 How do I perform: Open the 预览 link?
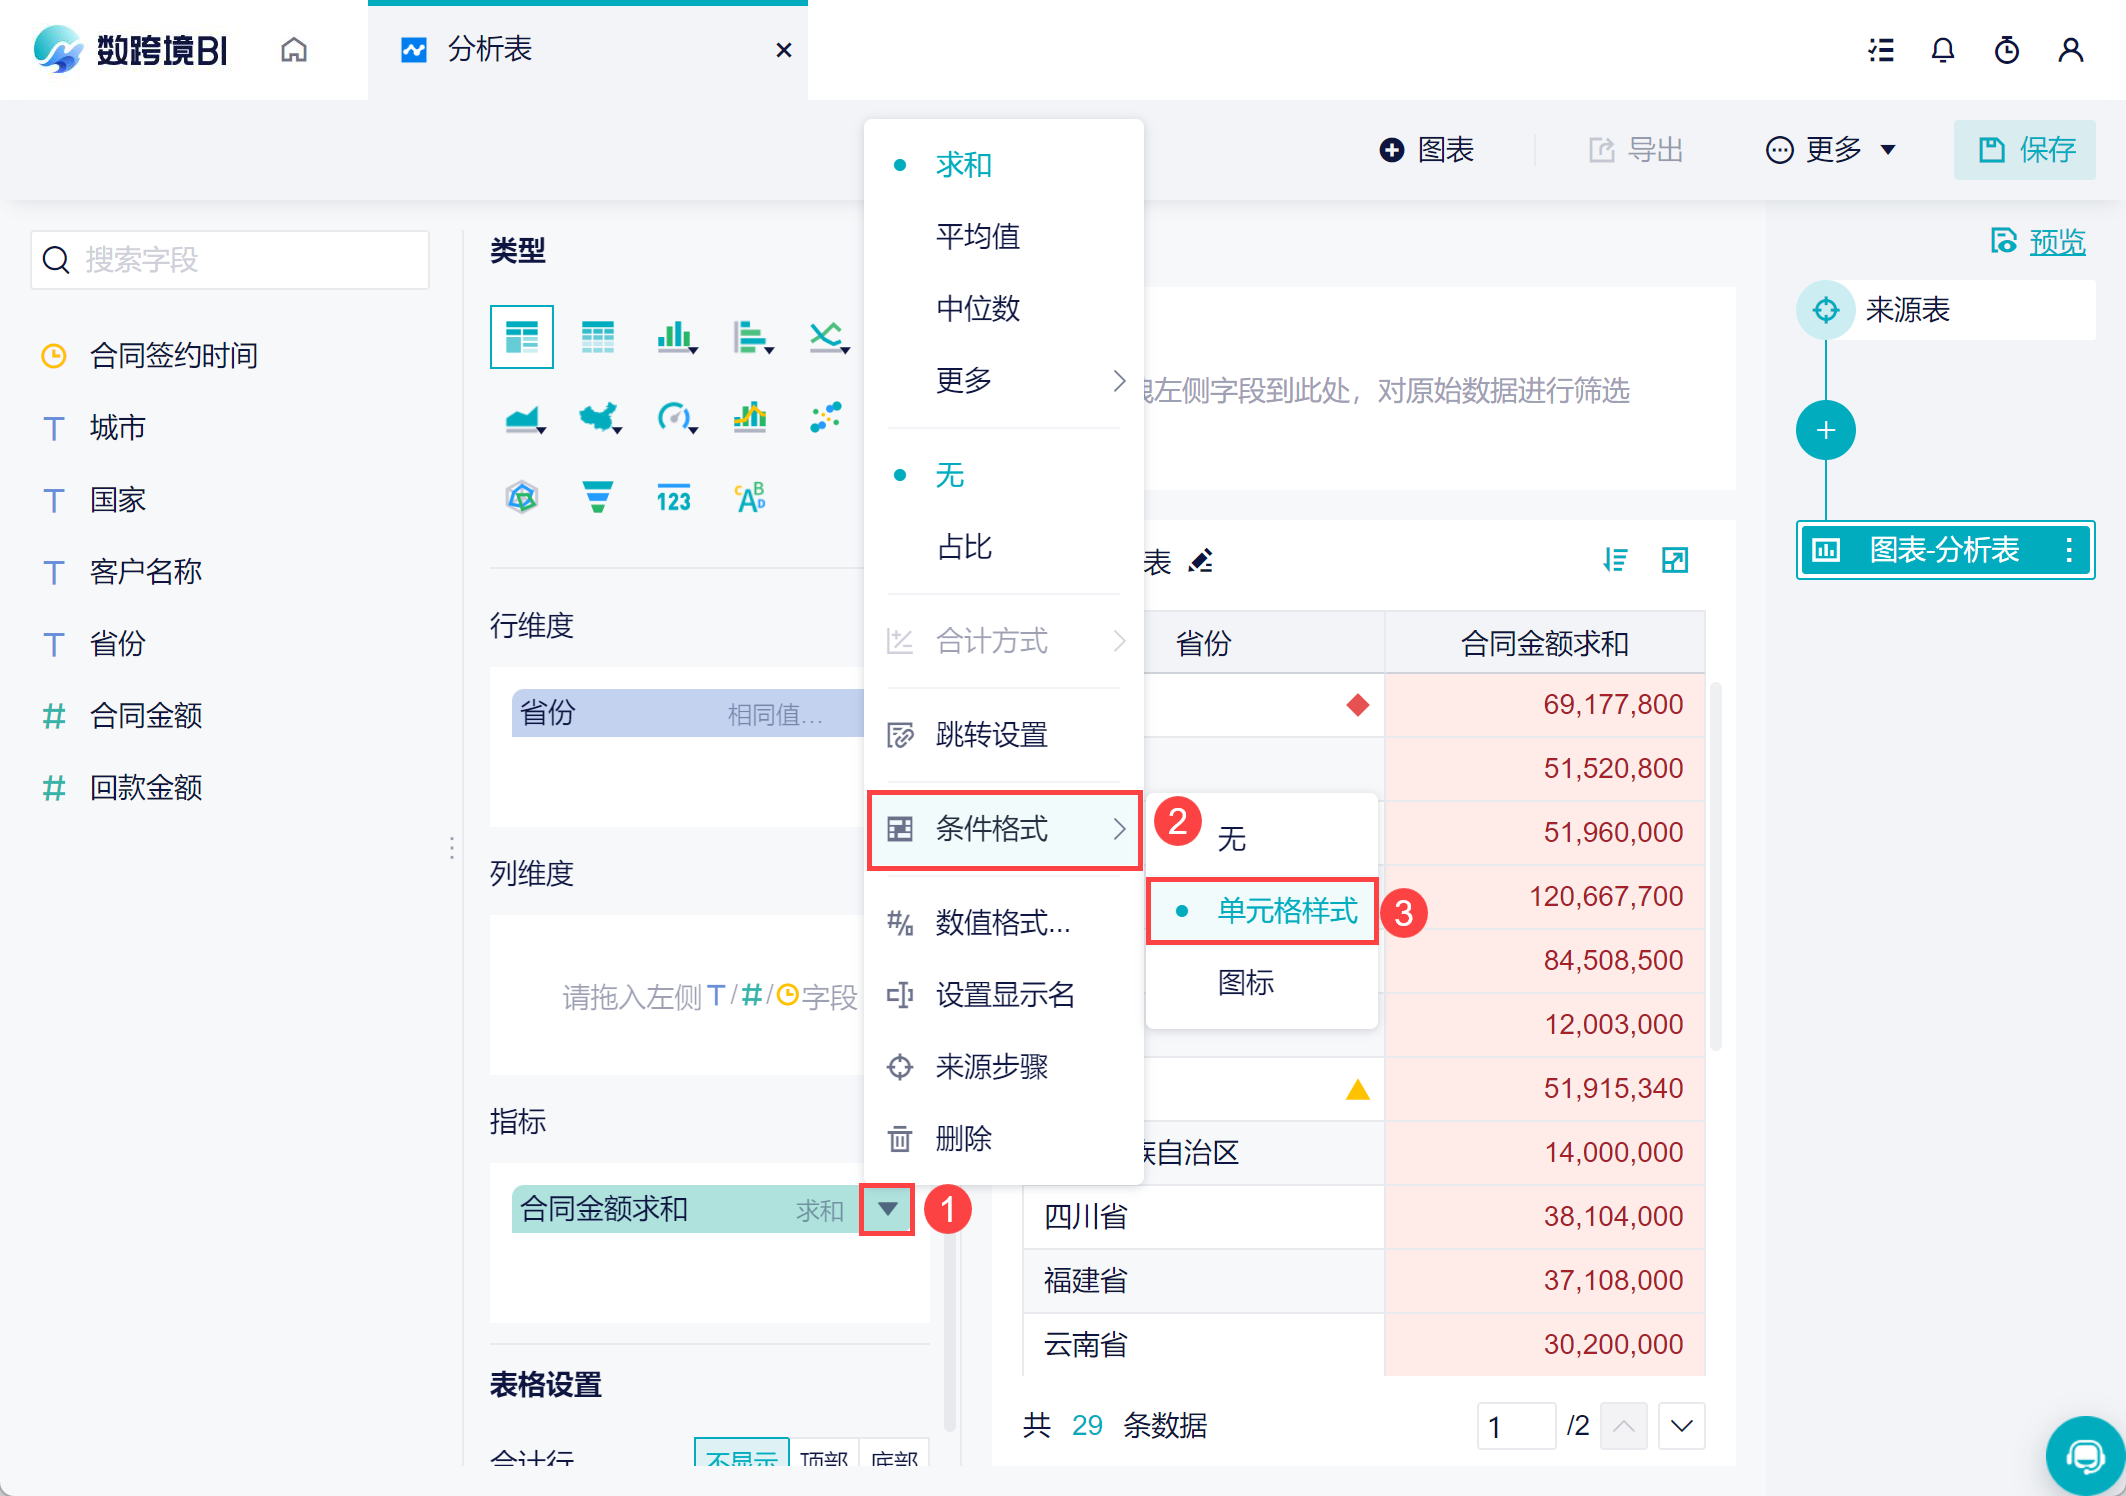tap(2056, 242)
